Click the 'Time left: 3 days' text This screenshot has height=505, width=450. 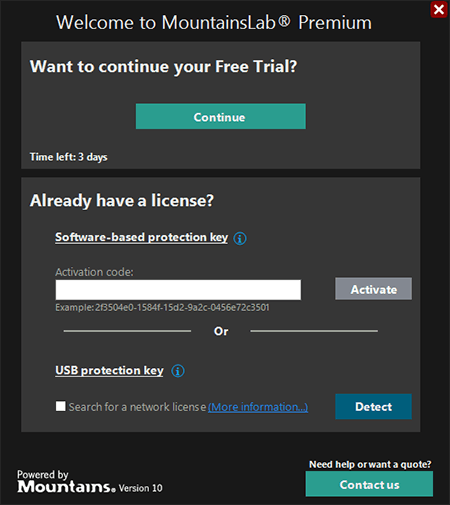click(69, 157)
